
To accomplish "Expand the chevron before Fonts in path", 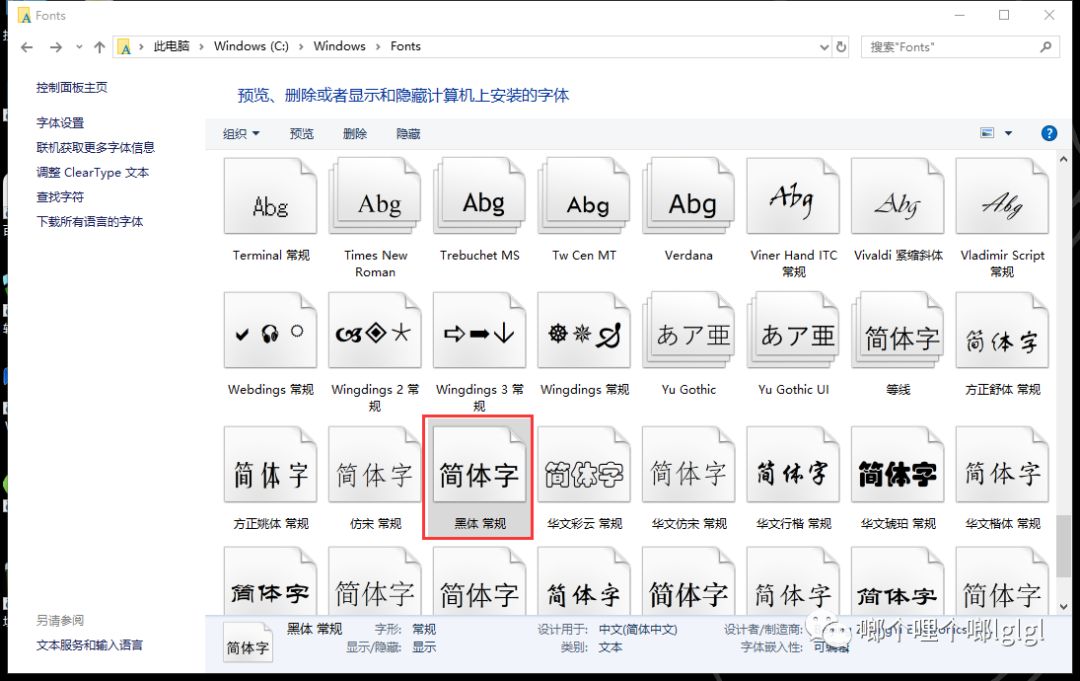I will click(377, 47).
